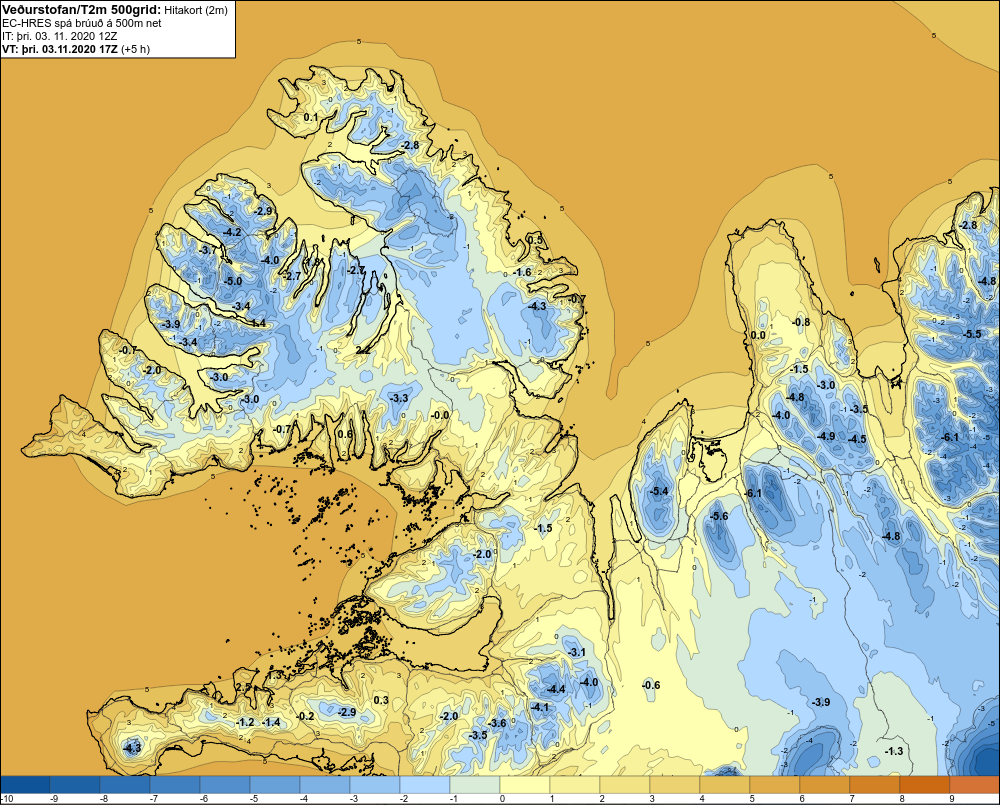
Task: Click the '-4.2' temperature value
Action: (233, 232)
